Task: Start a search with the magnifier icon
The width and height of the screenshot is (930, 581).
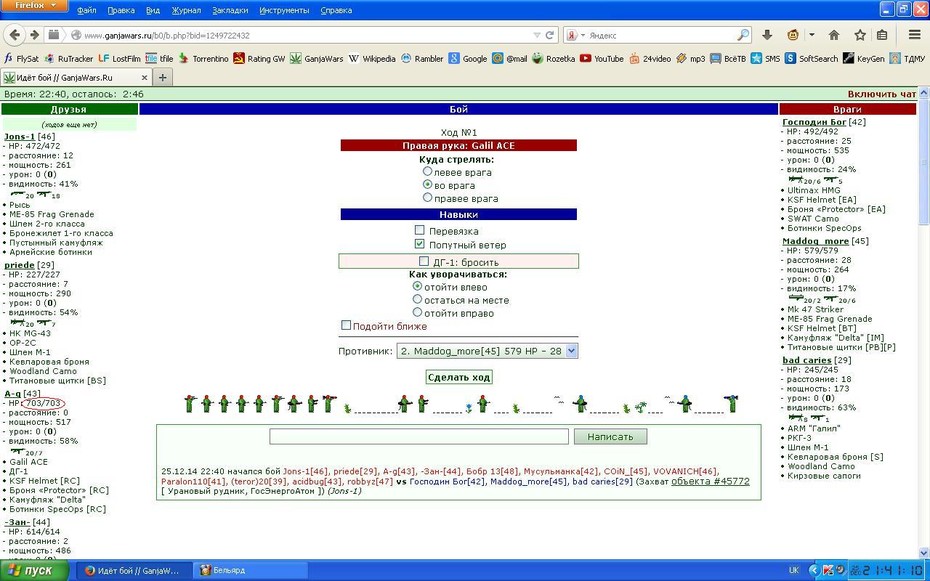Action: 743,35
